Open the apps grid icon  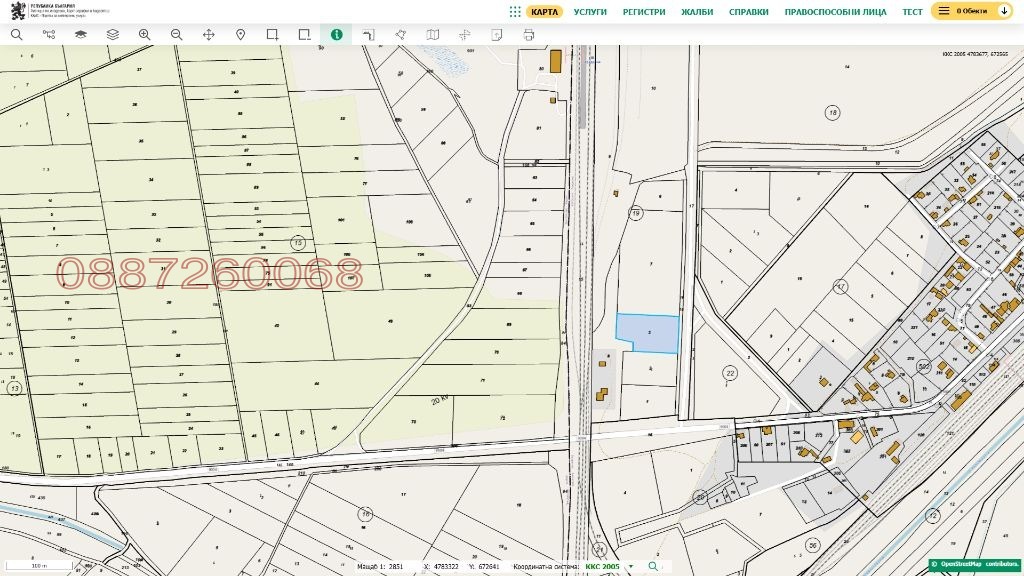(x=514, y=12)
